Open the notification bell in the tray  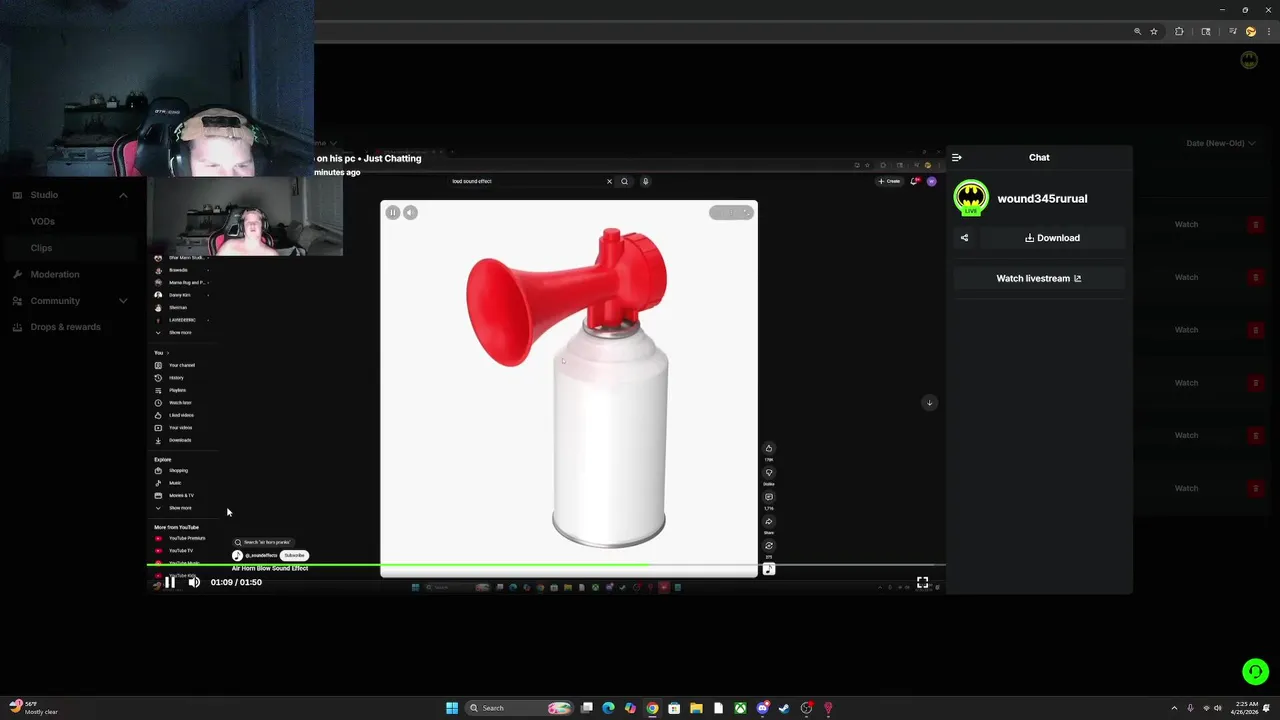tap(1268, 708)
